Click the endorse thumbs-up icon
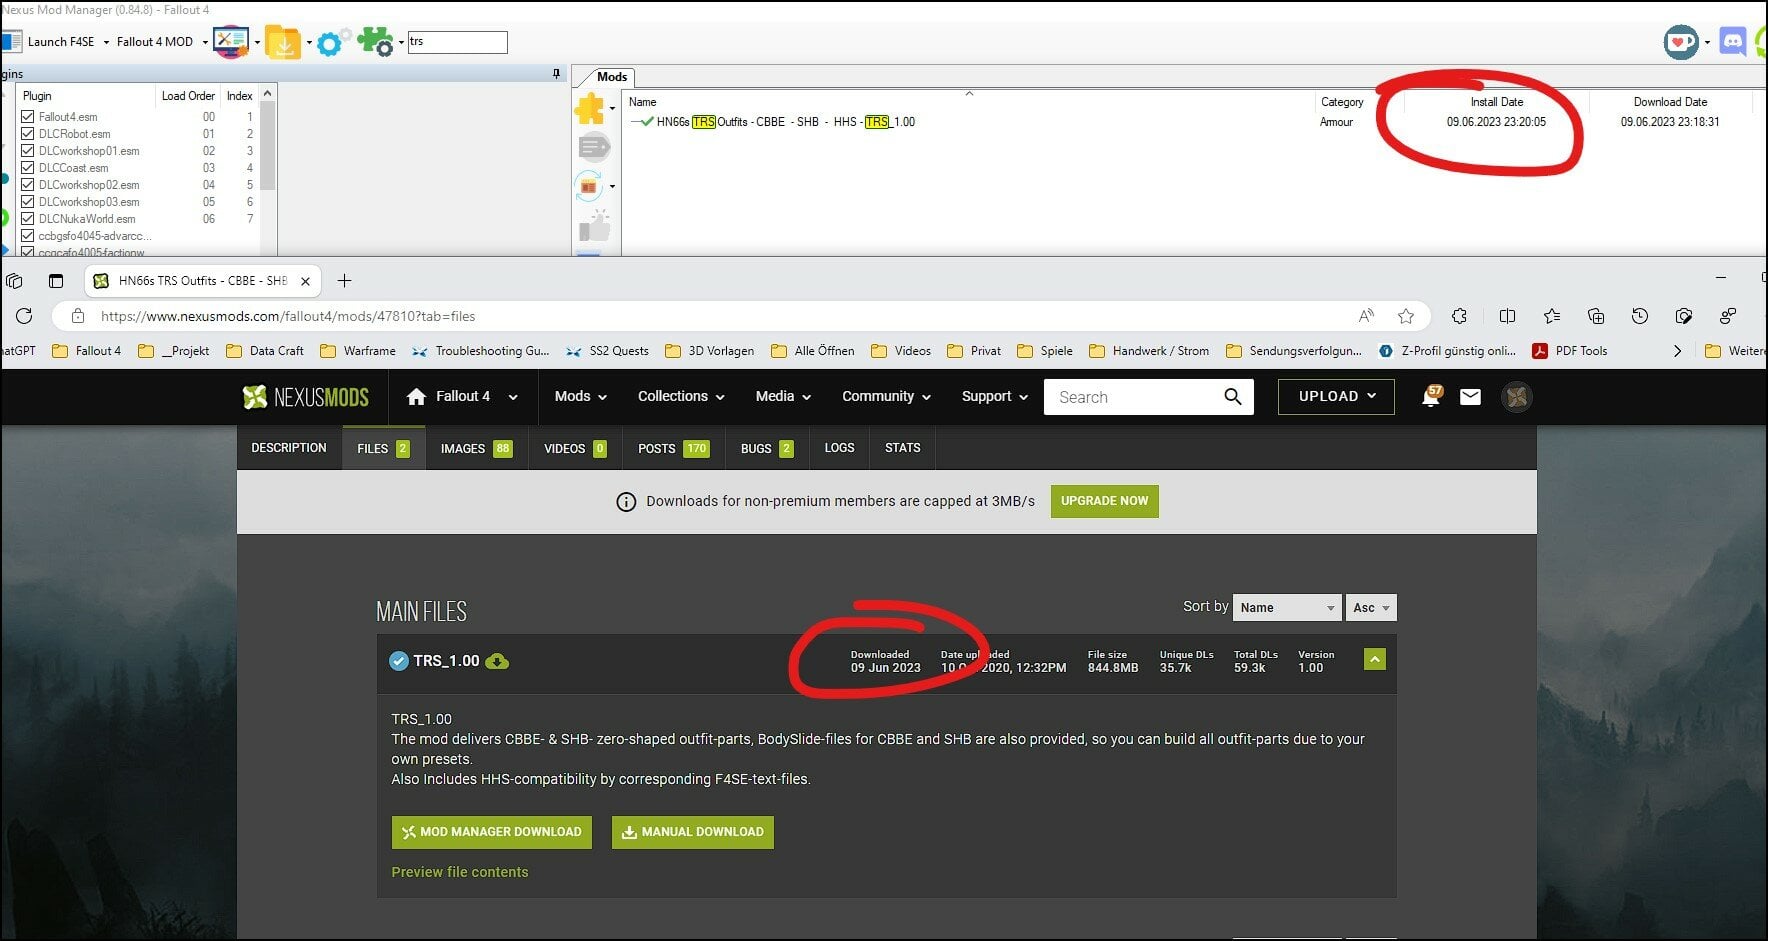 point(595,226)
